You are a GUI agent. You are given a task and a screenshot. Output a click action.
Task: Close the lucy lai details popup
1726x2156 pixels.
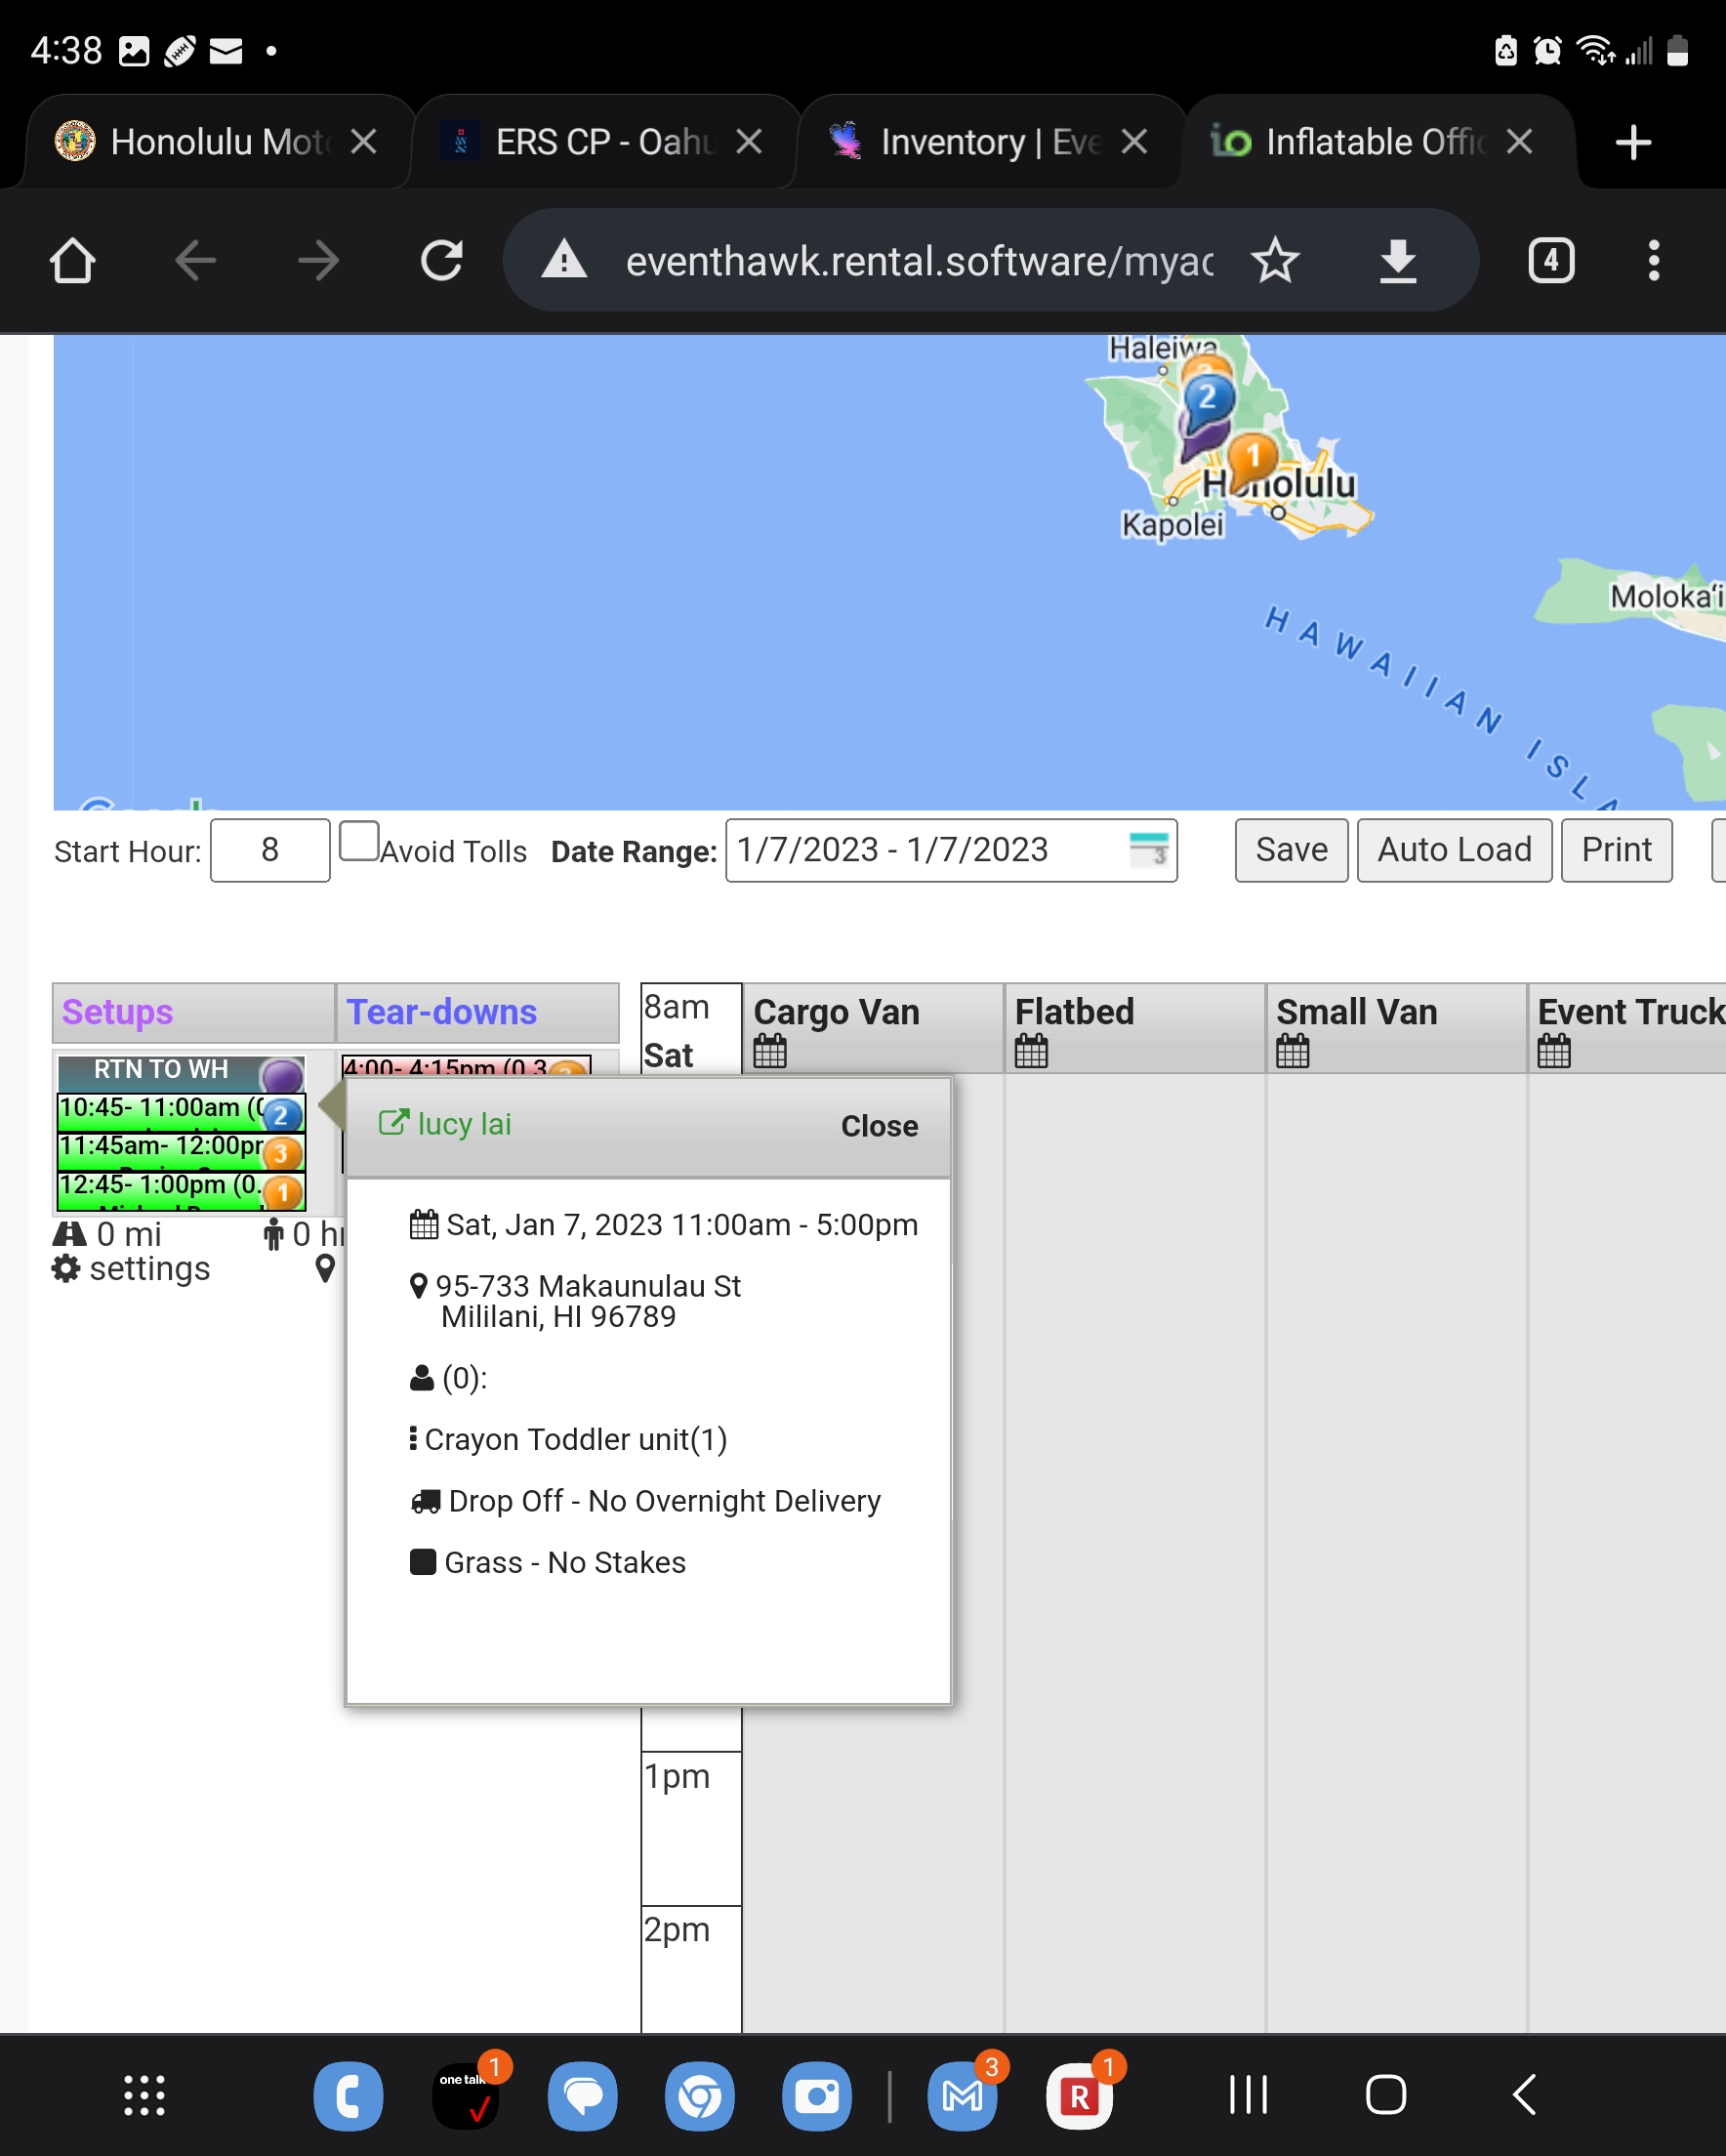click(878, 1126)
